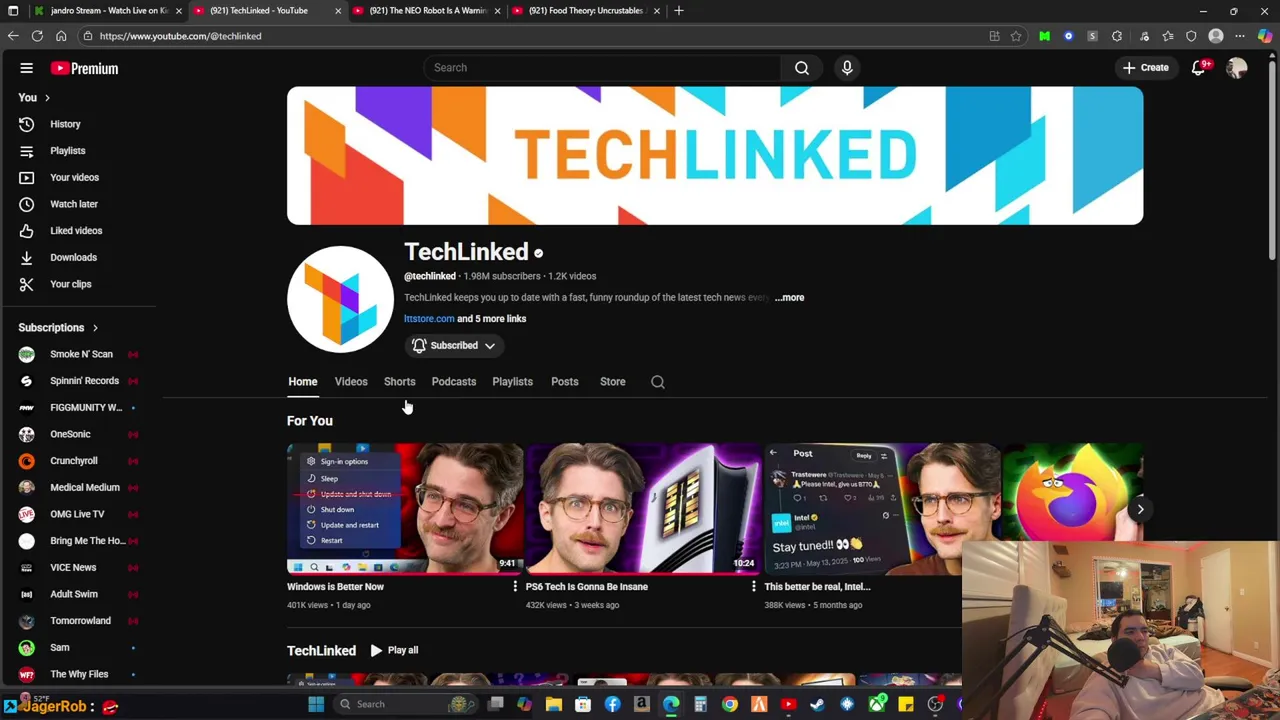This screenshot has height=720, width=1280.
Task: Expand the You section chevron
Action: pyautogui.click(x=47, y=98)
